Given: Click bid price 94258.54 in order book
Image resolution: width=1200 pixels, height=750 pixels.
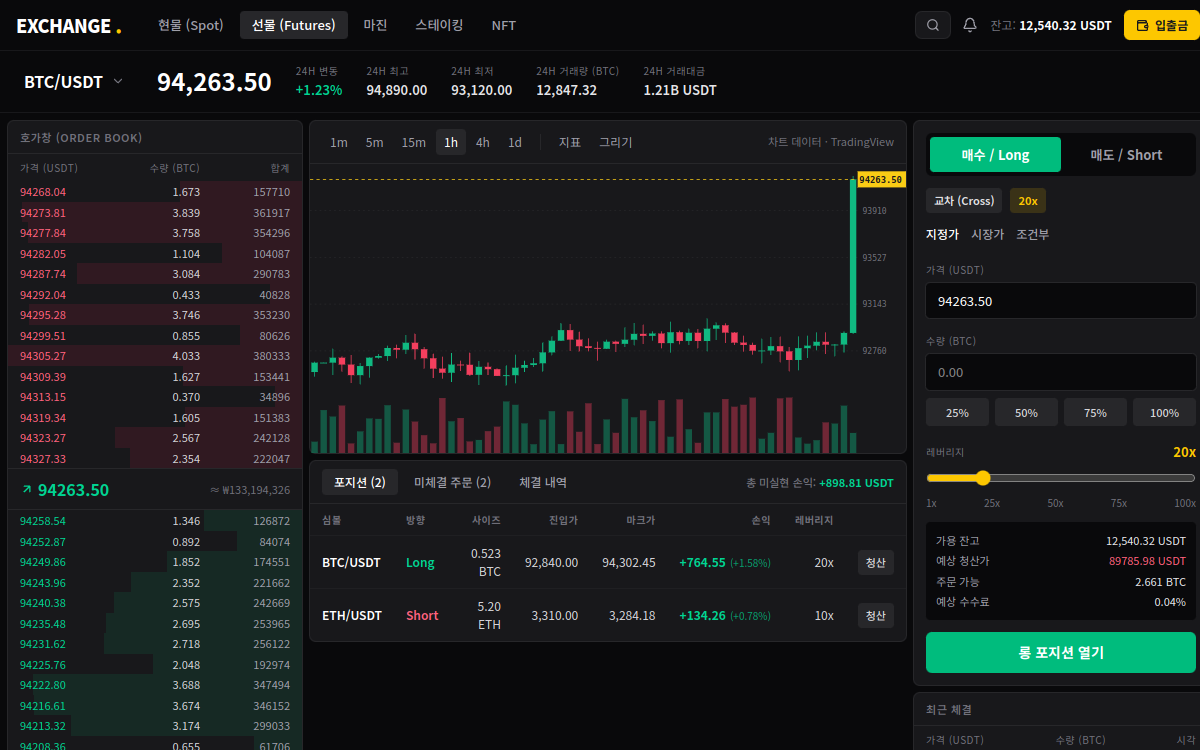Looking at the screenshot, I should [43, 521].
